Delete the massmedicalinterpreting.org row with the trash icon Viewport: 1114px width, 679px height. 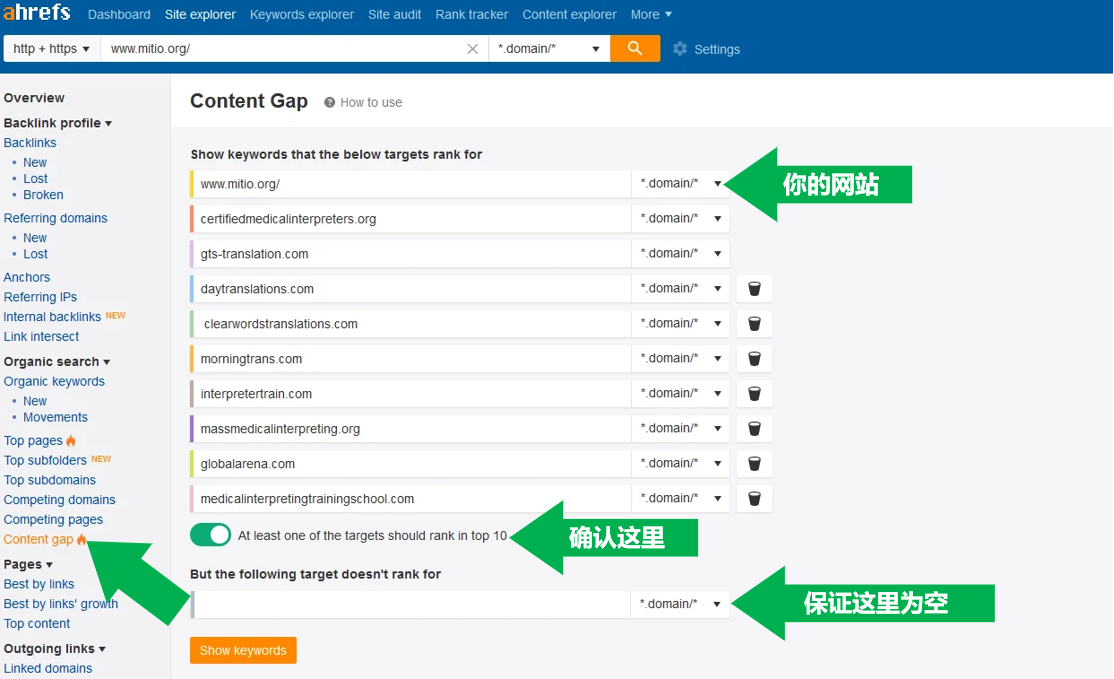(x=755, y=428)
